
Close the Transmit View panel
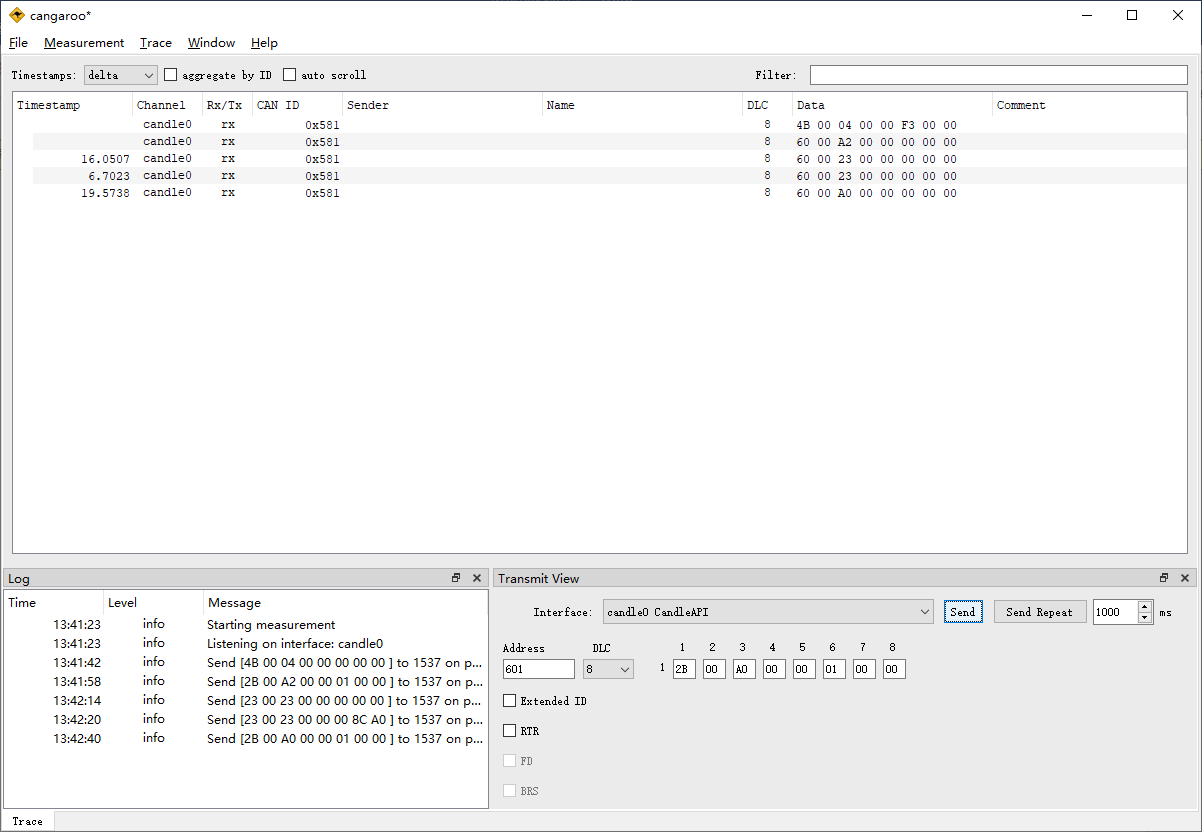click(1185, 578)
